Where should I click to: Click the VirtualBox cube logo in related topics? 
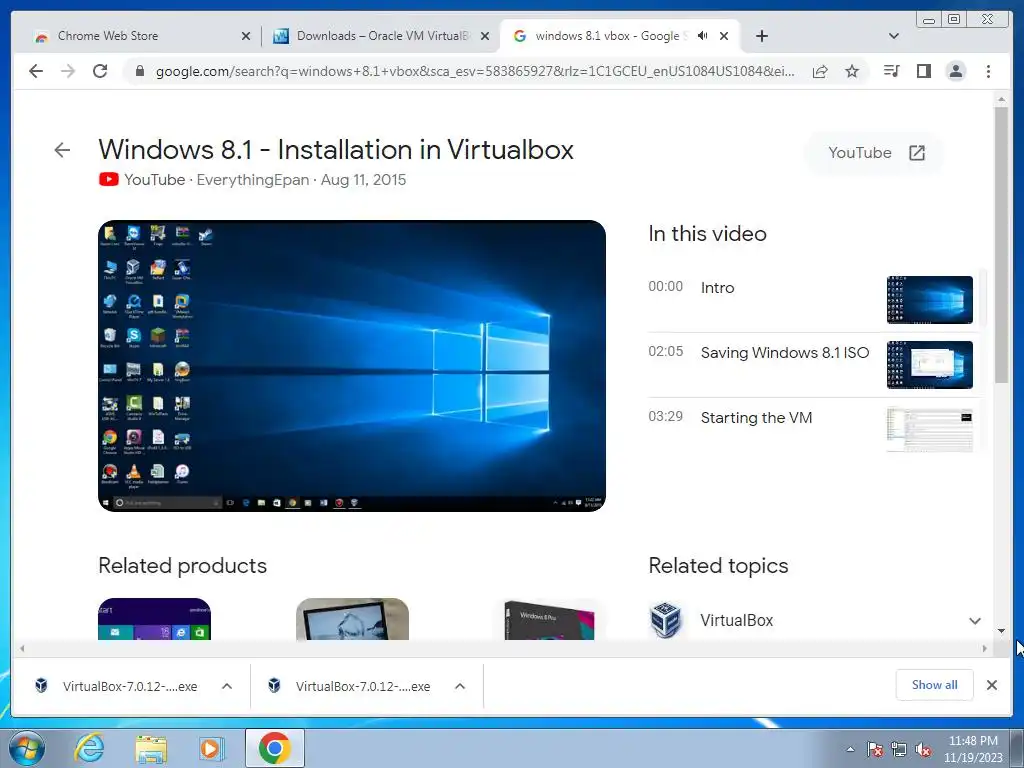coord(666,620)
